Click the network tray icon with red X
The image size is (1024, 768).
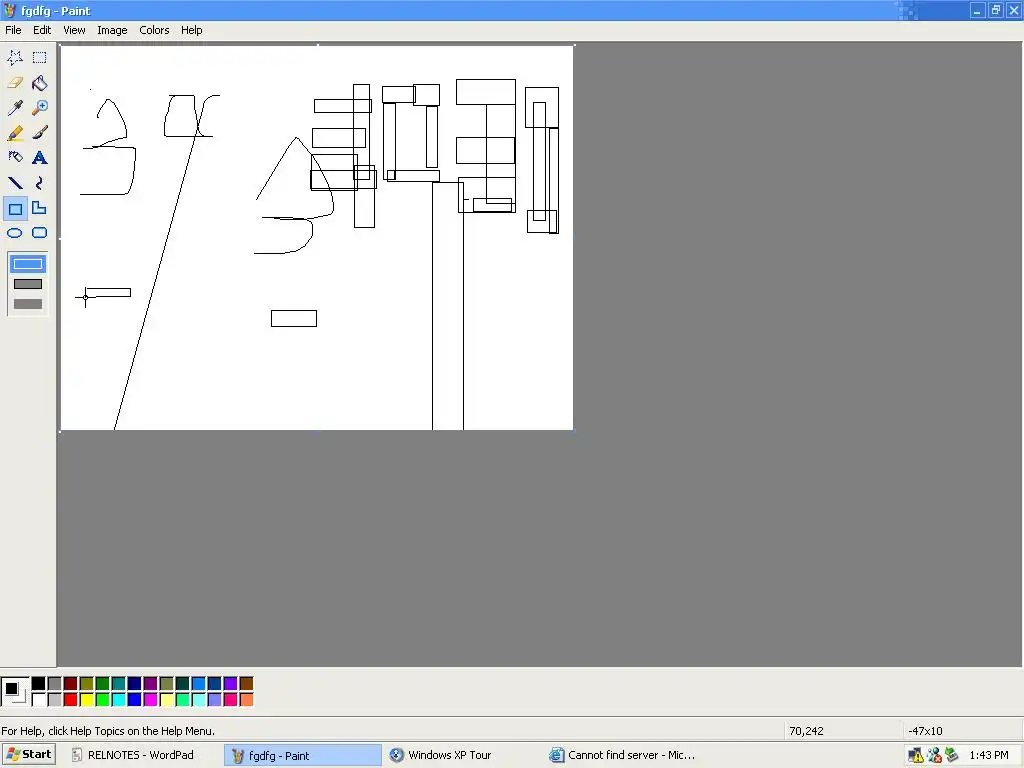coord(935,756)
